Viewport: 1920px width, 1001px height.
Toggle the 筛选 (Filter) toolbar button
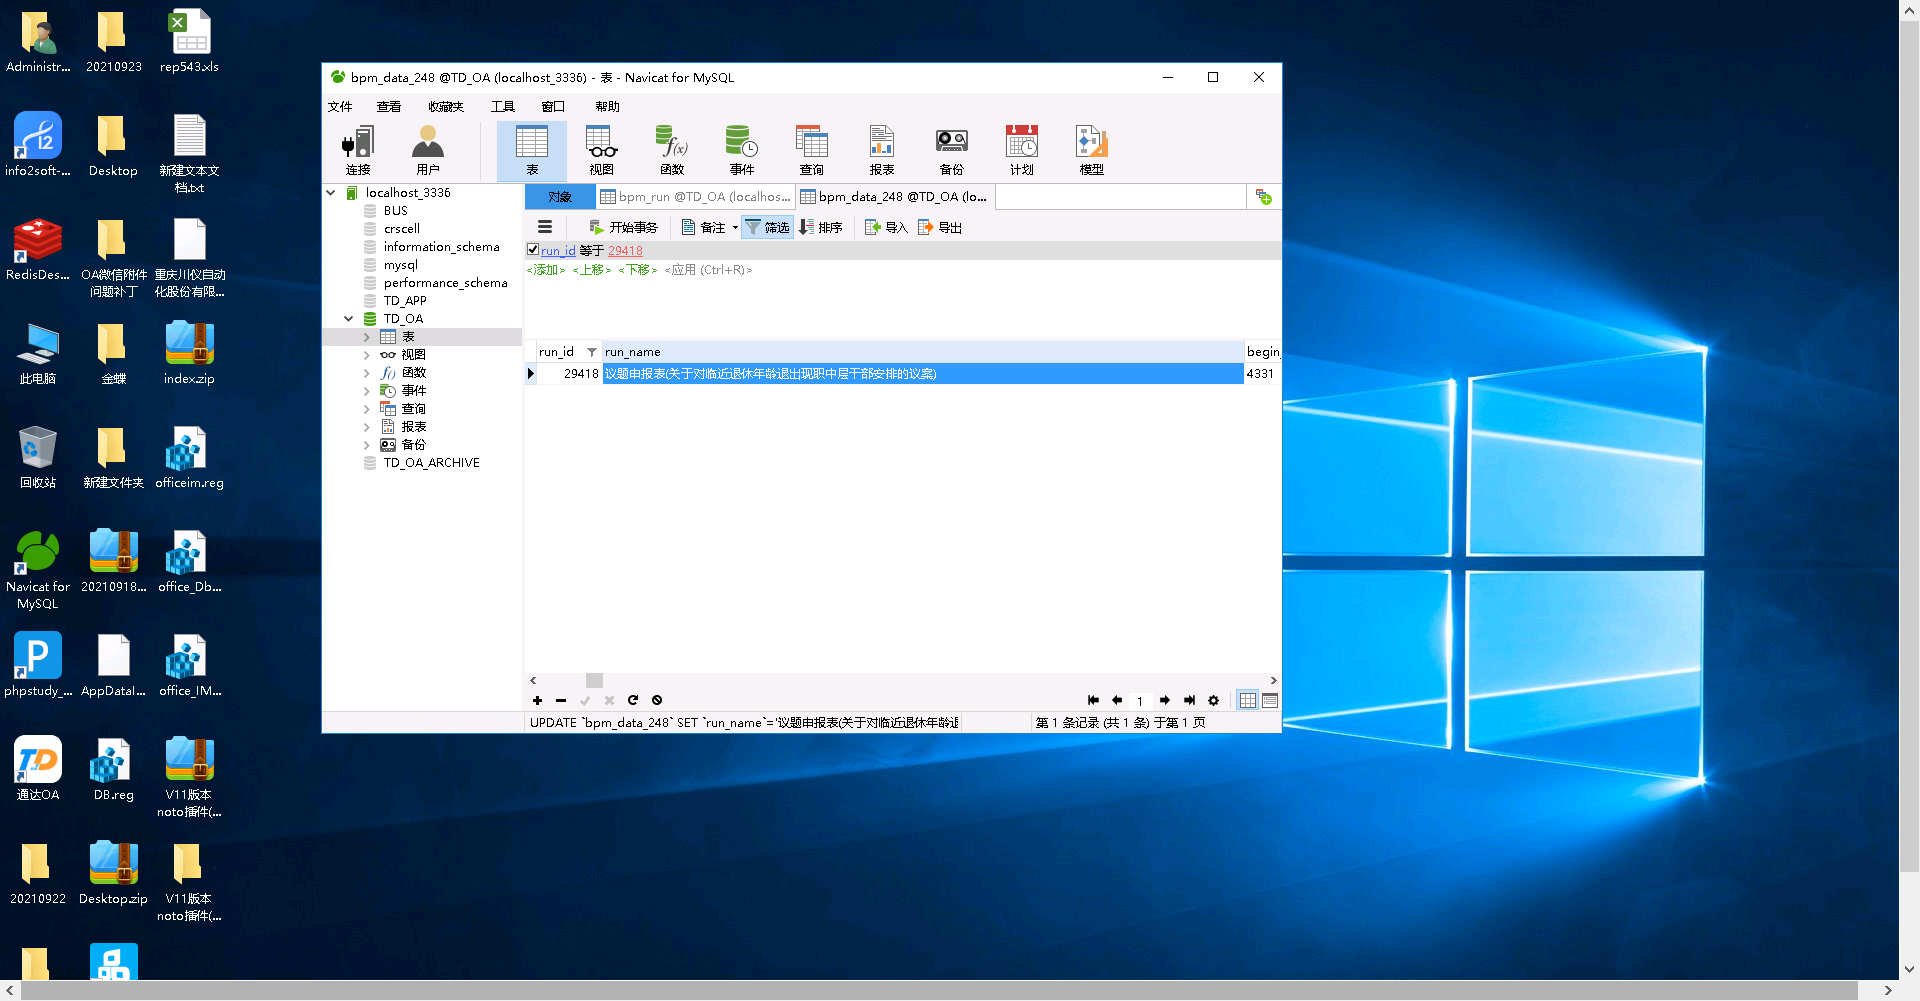point(767,227)
